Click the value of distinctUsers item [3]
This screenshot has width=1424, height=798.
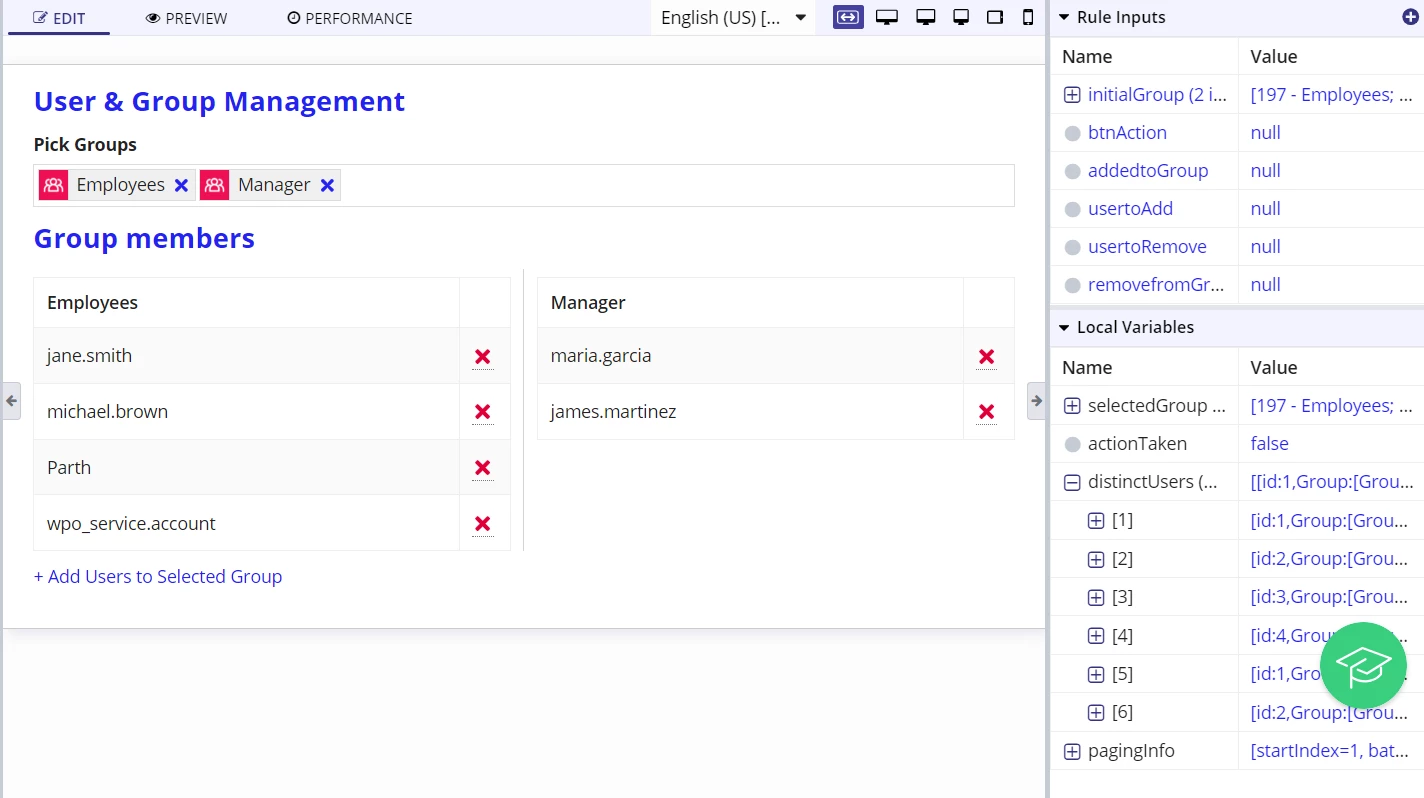[x=1330, y=597]
